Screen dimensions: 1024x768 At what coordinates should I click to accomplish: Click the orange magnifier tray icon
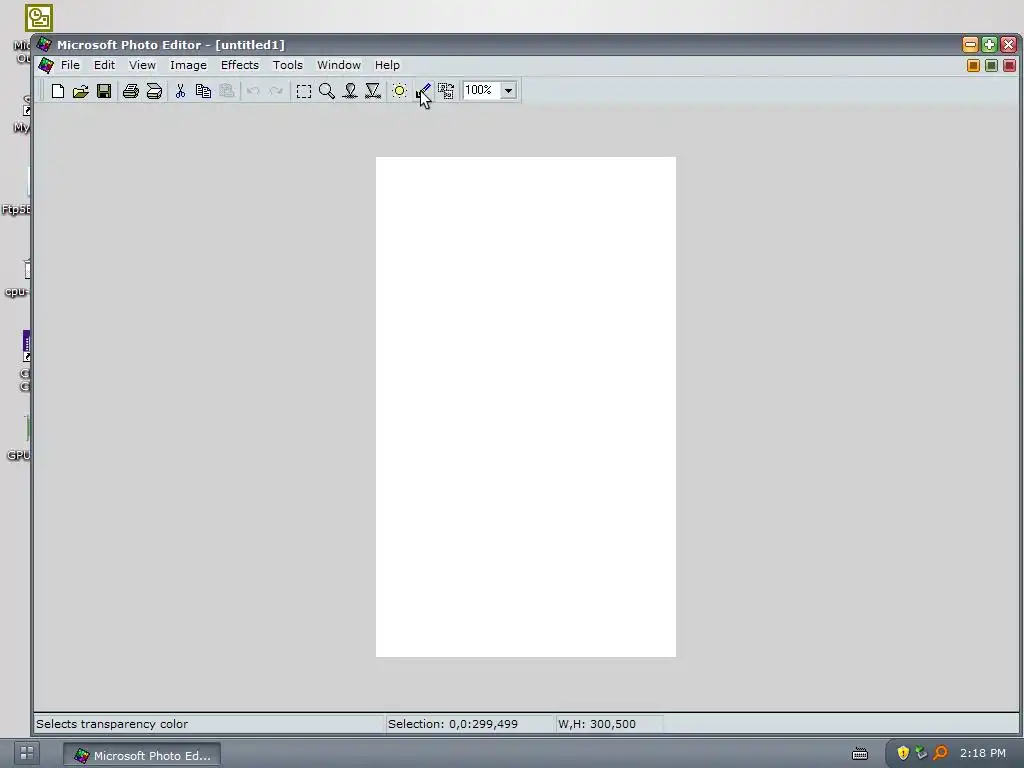click(x=940, y=753)
